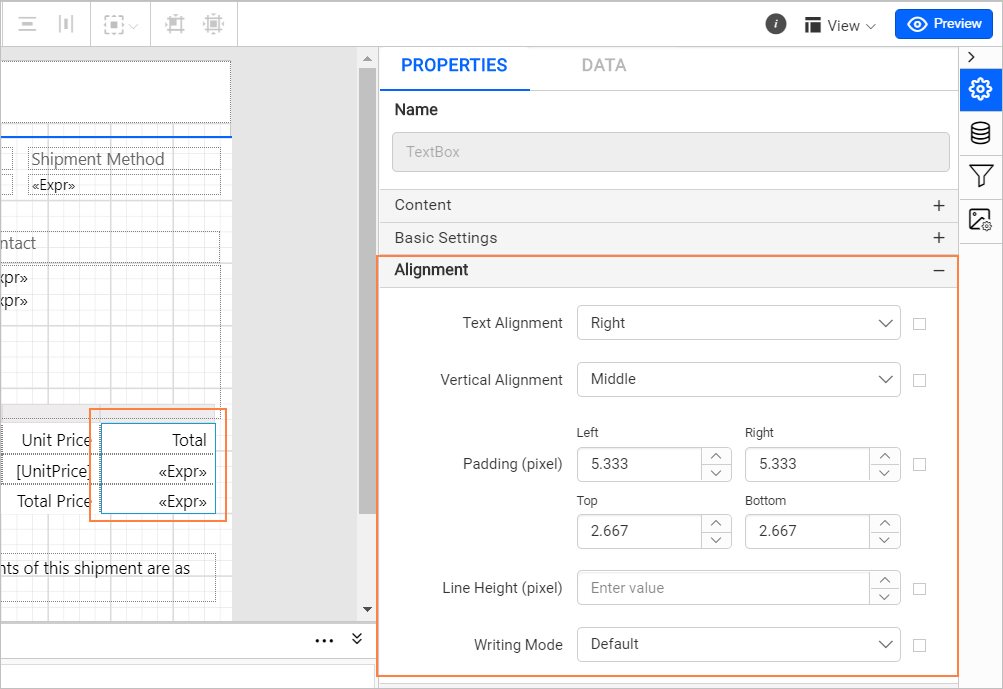
Task: Click the Preview button
Action: 941,23
